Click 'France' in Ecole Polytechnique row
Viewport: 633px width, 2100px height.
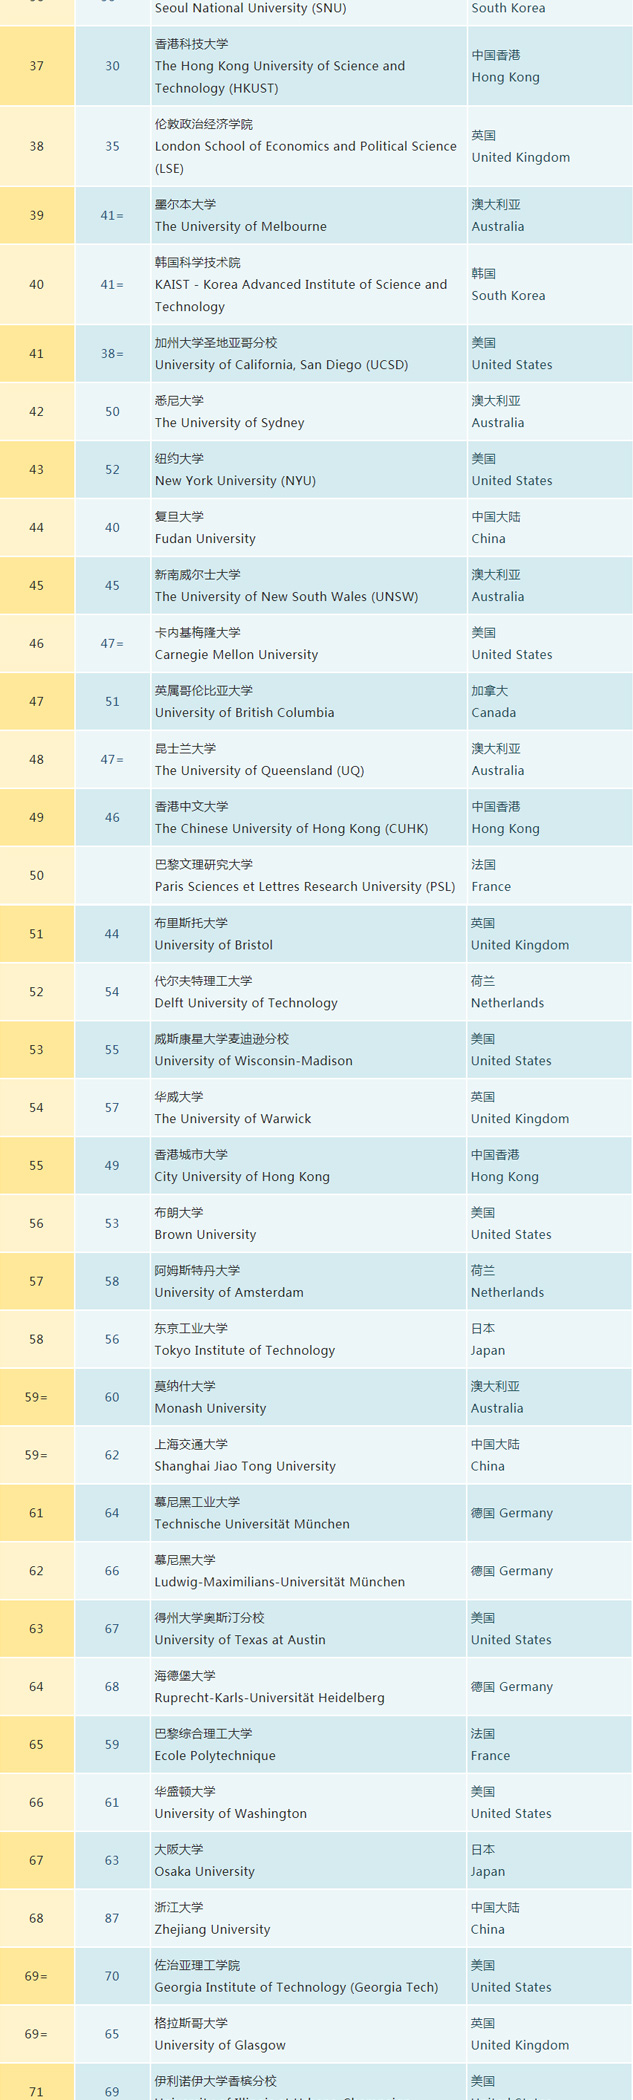pos(491,1757)
